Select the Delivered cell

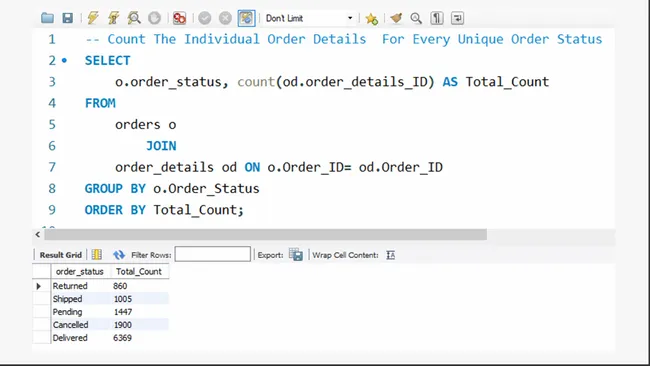(x=80, y=338)
